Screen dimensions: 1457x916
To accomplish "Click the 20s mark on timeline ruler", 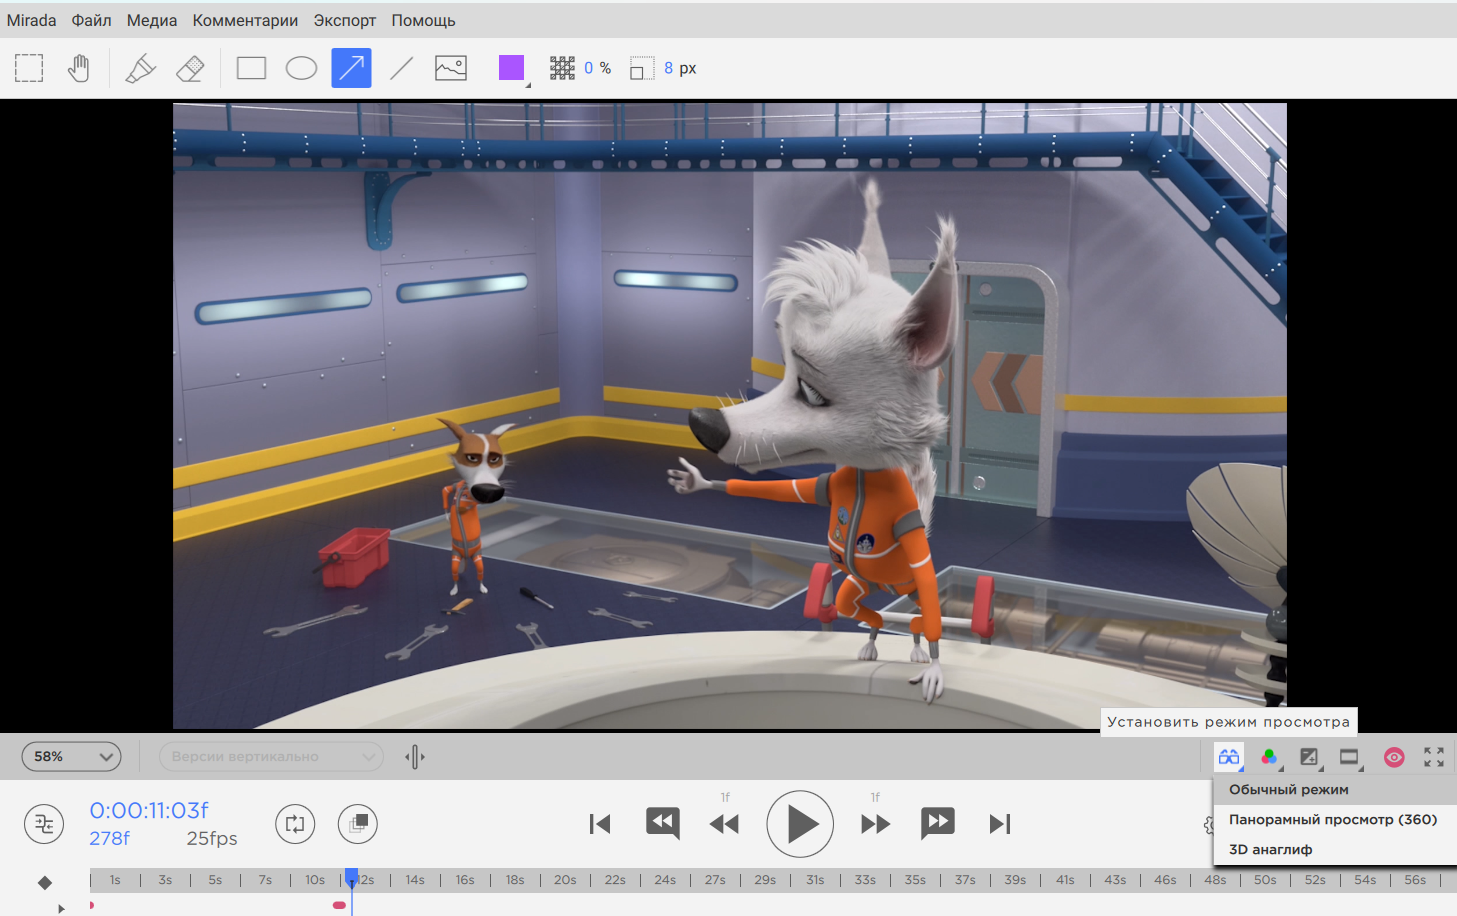I will (565, 880).
